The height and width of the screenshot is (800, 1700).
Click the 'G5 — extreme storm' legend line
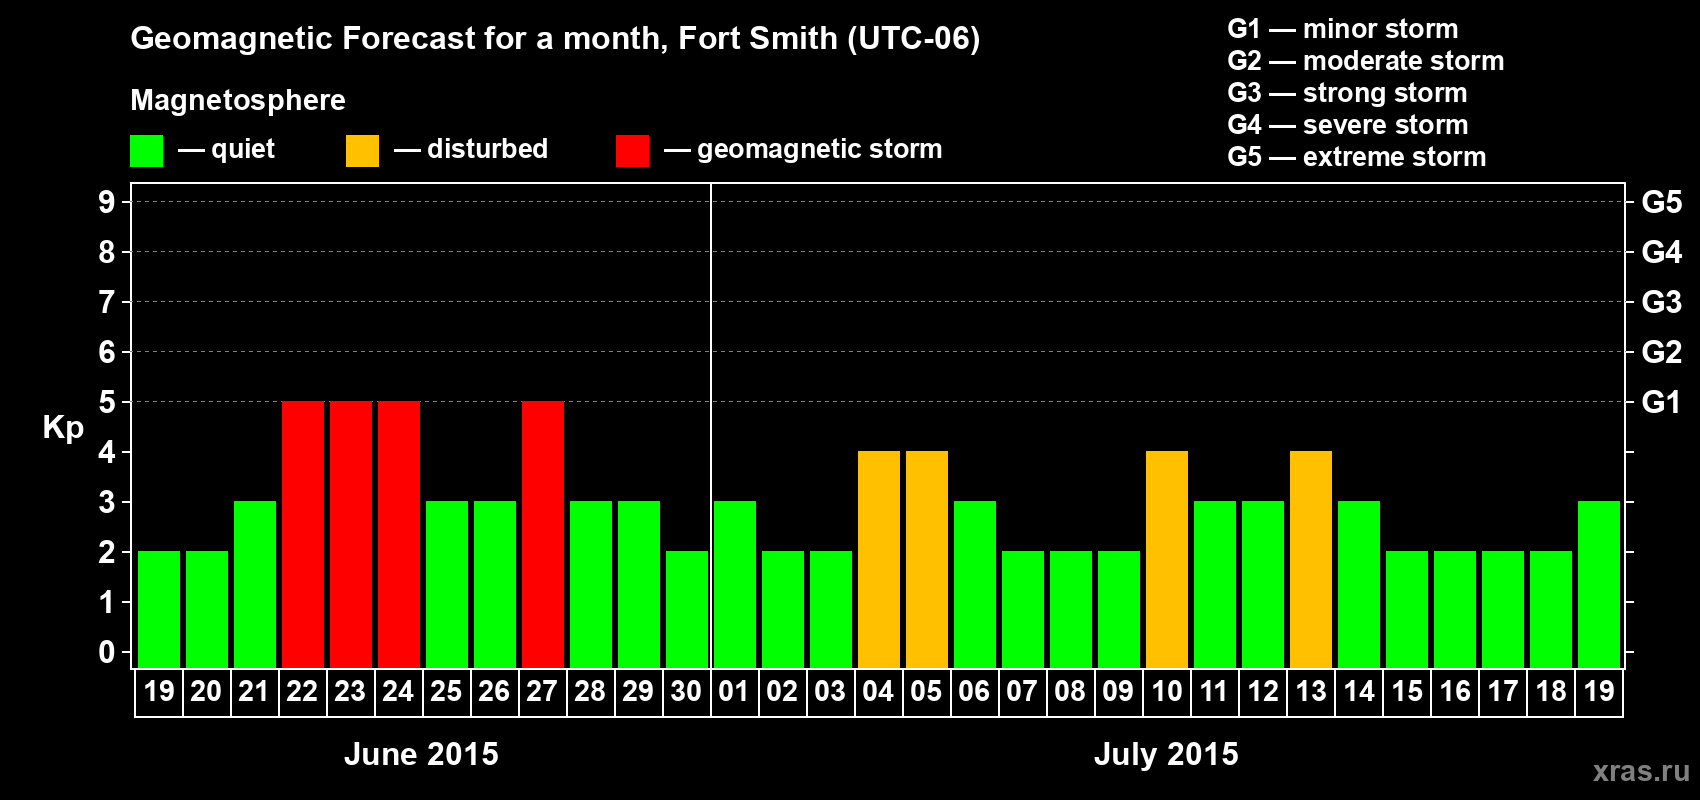tap(1357, 157)
